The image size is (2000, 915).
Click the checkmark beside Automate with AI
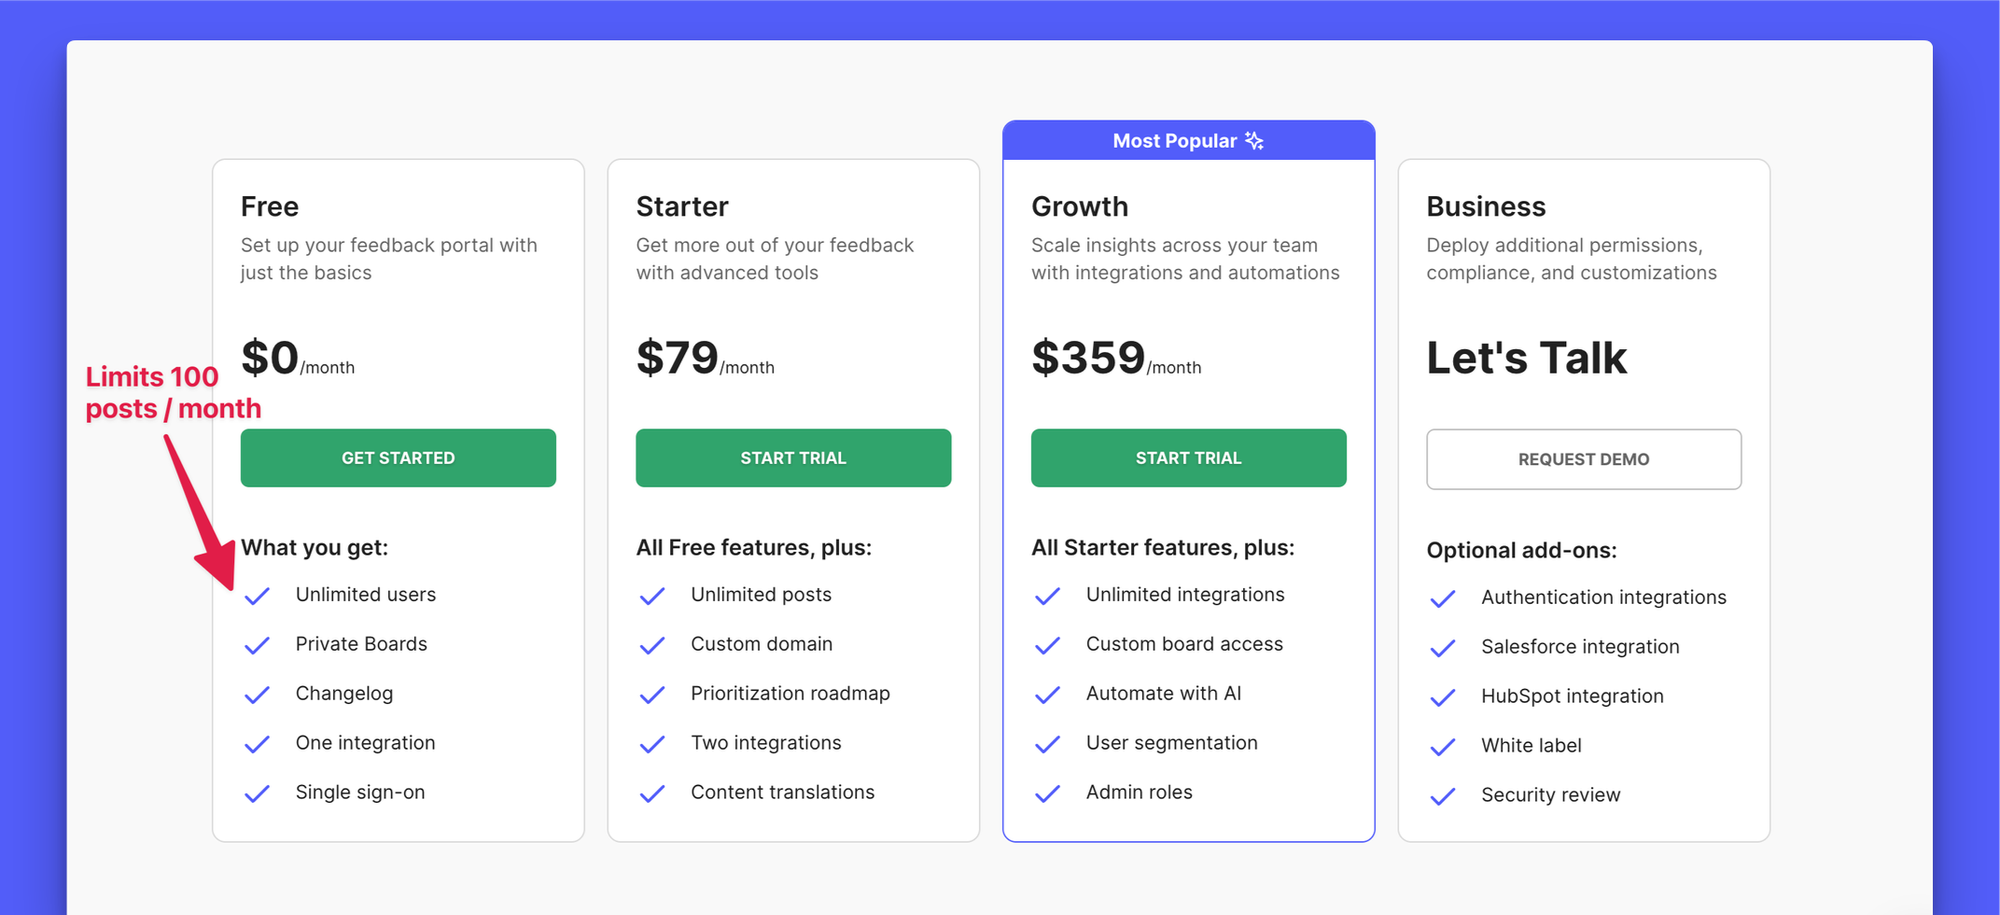click(1047, 694)
